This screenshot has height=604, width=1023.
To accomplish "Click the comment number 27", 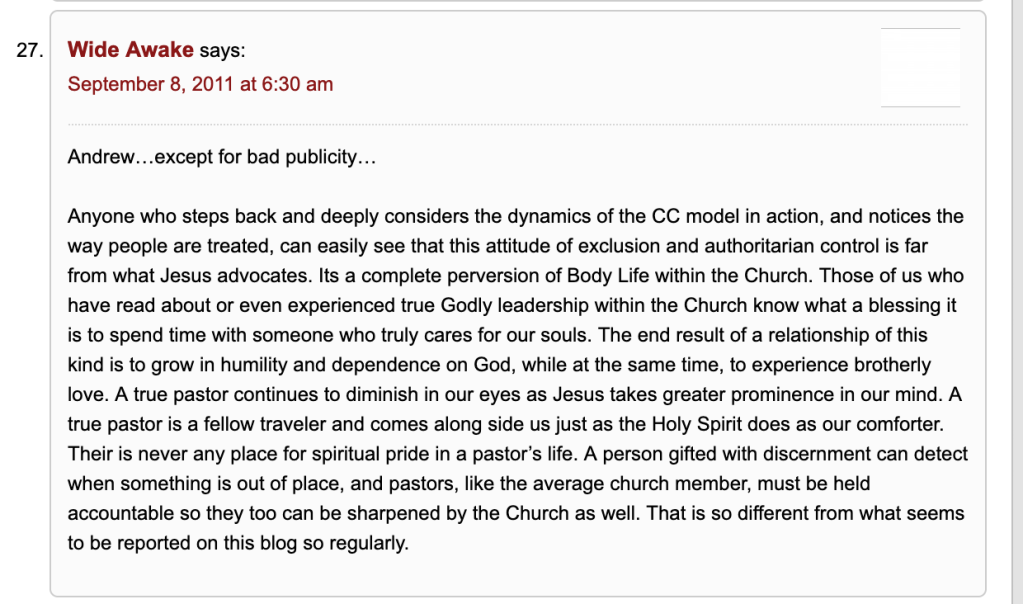I will click(x=29, y=51).
